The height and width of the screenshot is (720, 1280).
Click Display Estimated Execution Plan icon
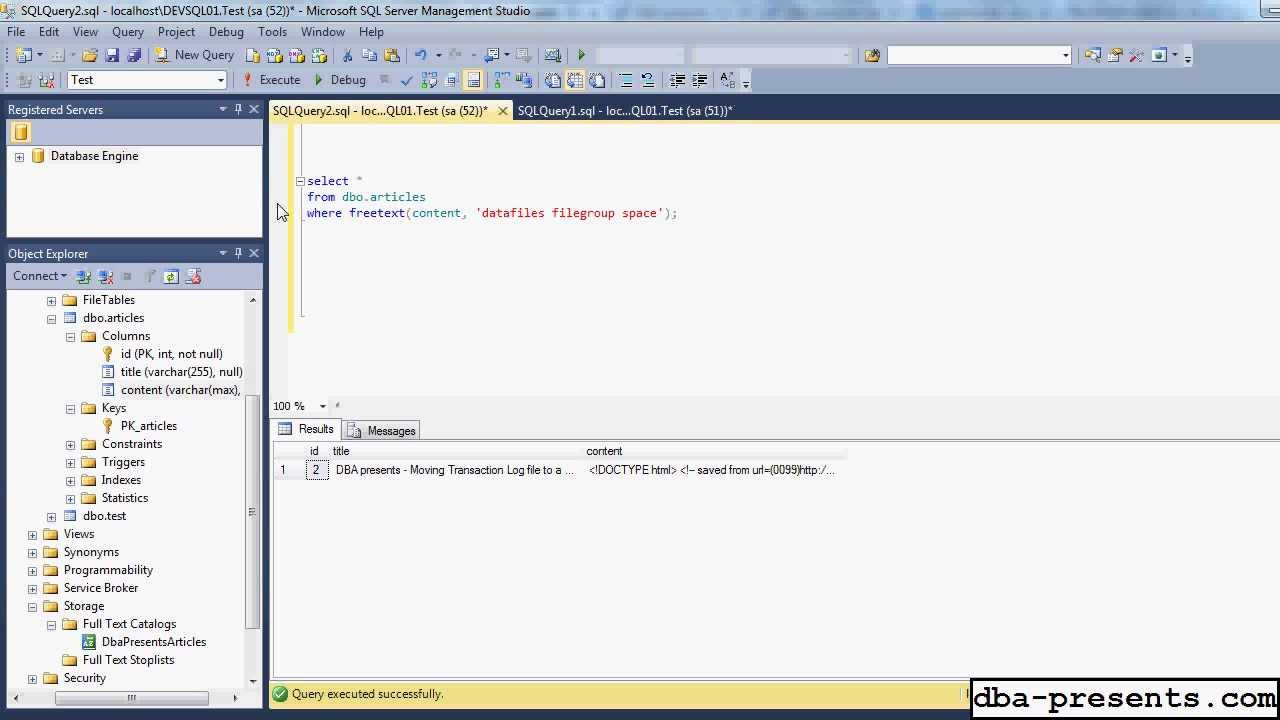pyautogui.click(x=429, y=80)
